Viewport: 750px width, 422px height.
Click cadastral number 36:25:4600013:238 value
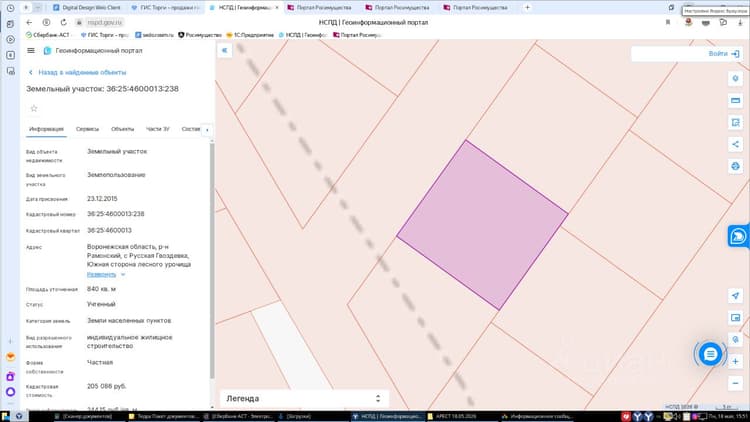[115, 214]
